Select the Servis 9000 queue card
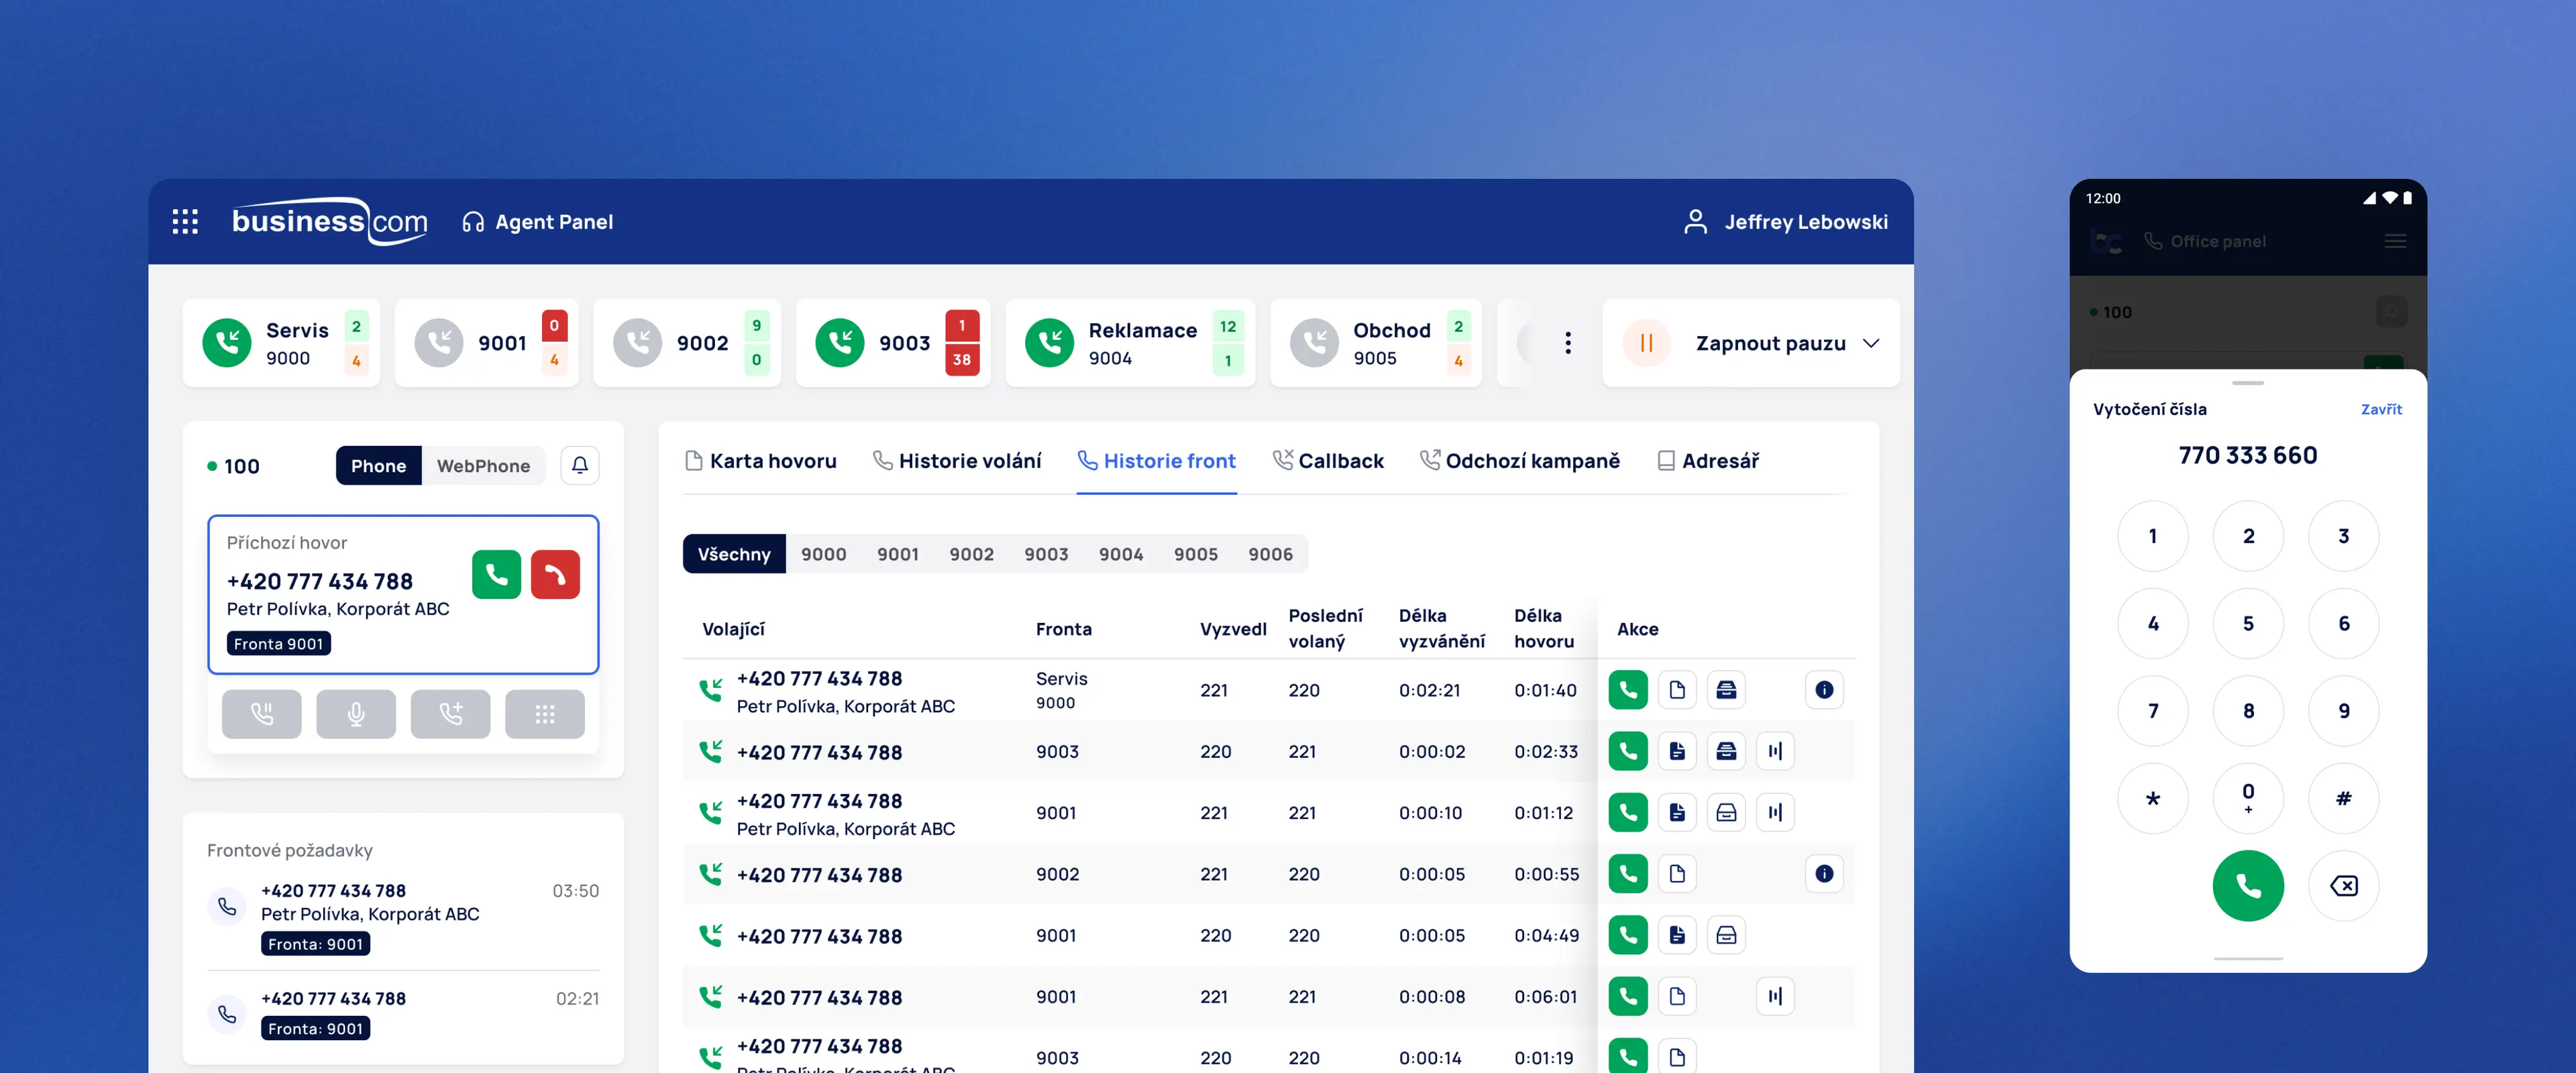Viewport: 2576px width, 1073px height. 281,343
